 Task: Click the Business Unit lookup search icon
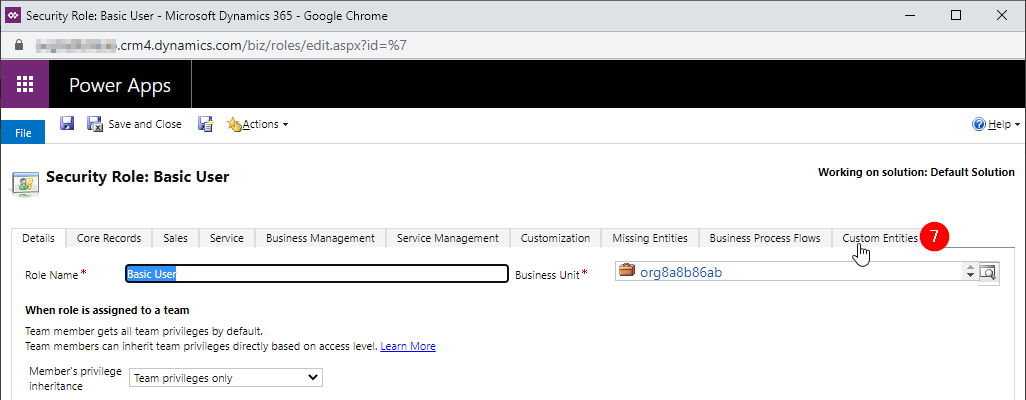pos(988,272)
